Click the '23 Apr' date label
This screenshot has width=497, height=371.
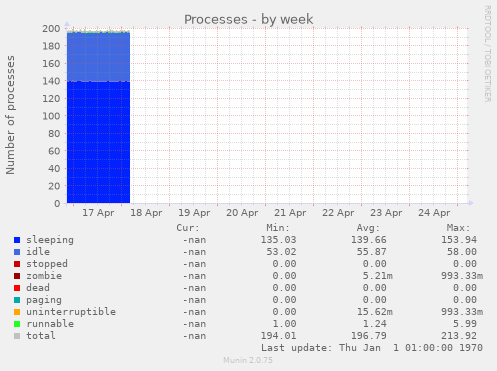click(386, 213)
